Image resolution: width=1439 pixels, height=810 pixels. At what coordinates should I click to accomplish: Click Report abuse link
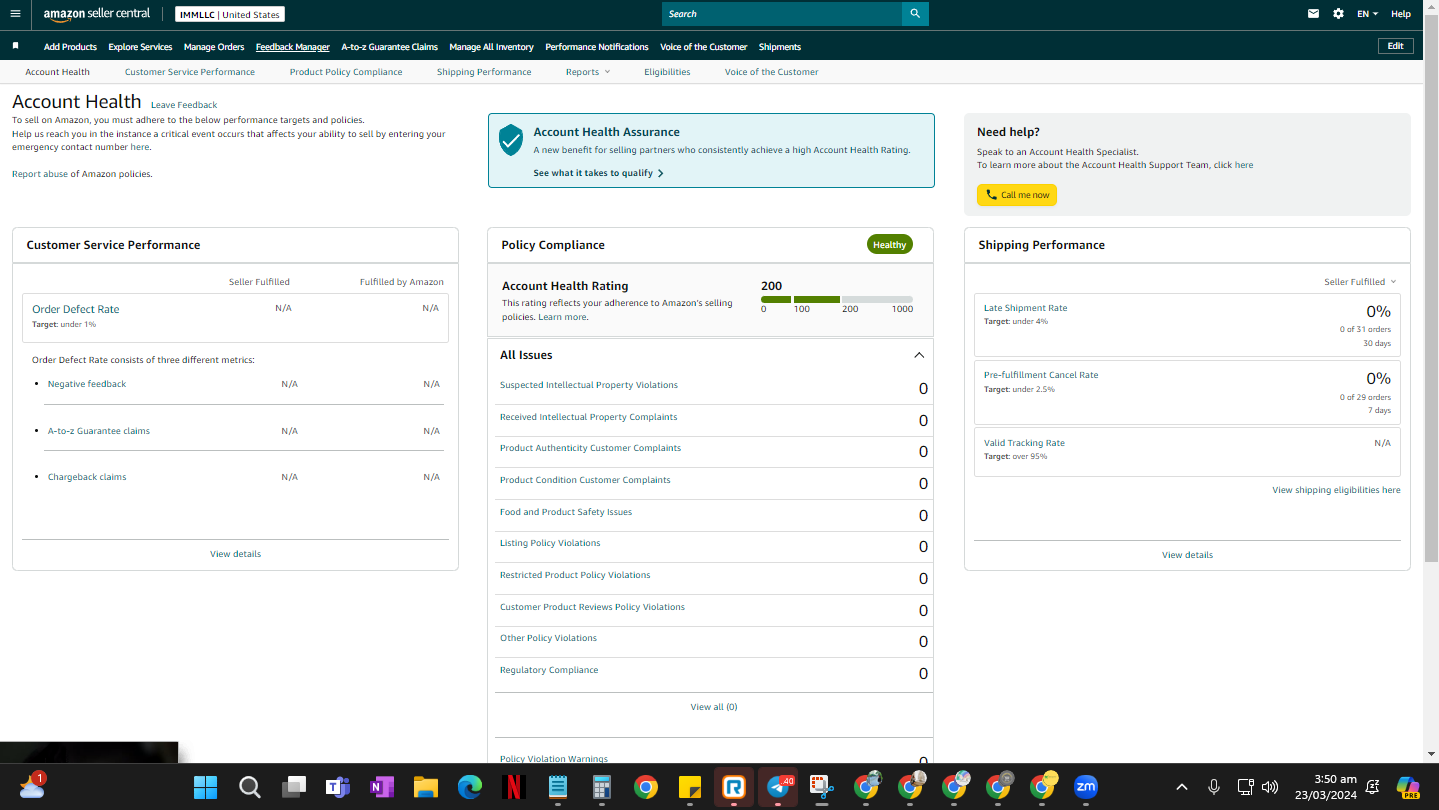(x=40, y=174)
